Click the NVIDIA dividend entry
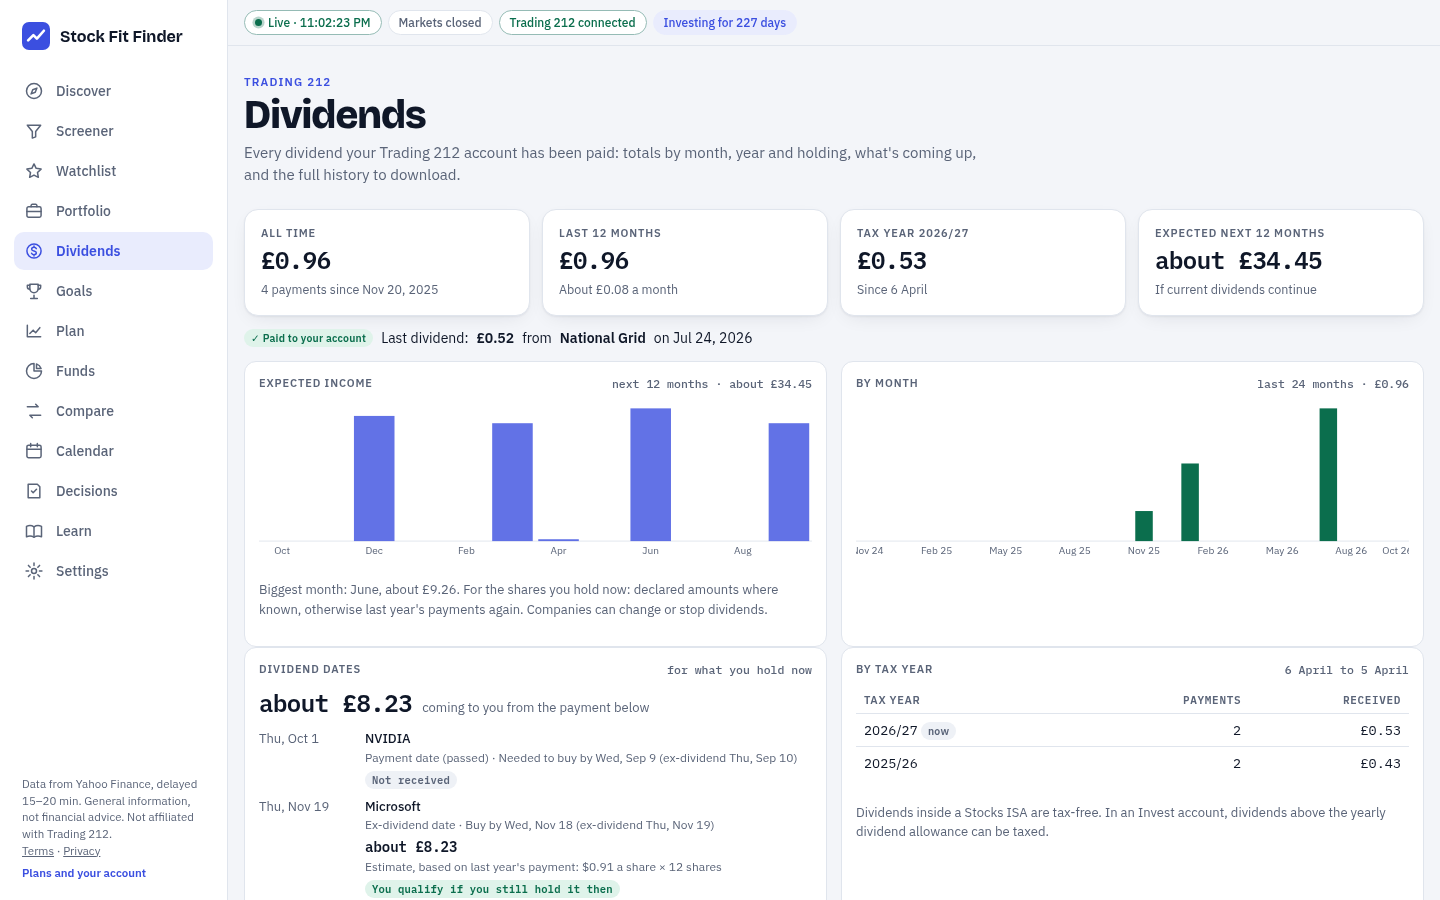 [536, 760]
